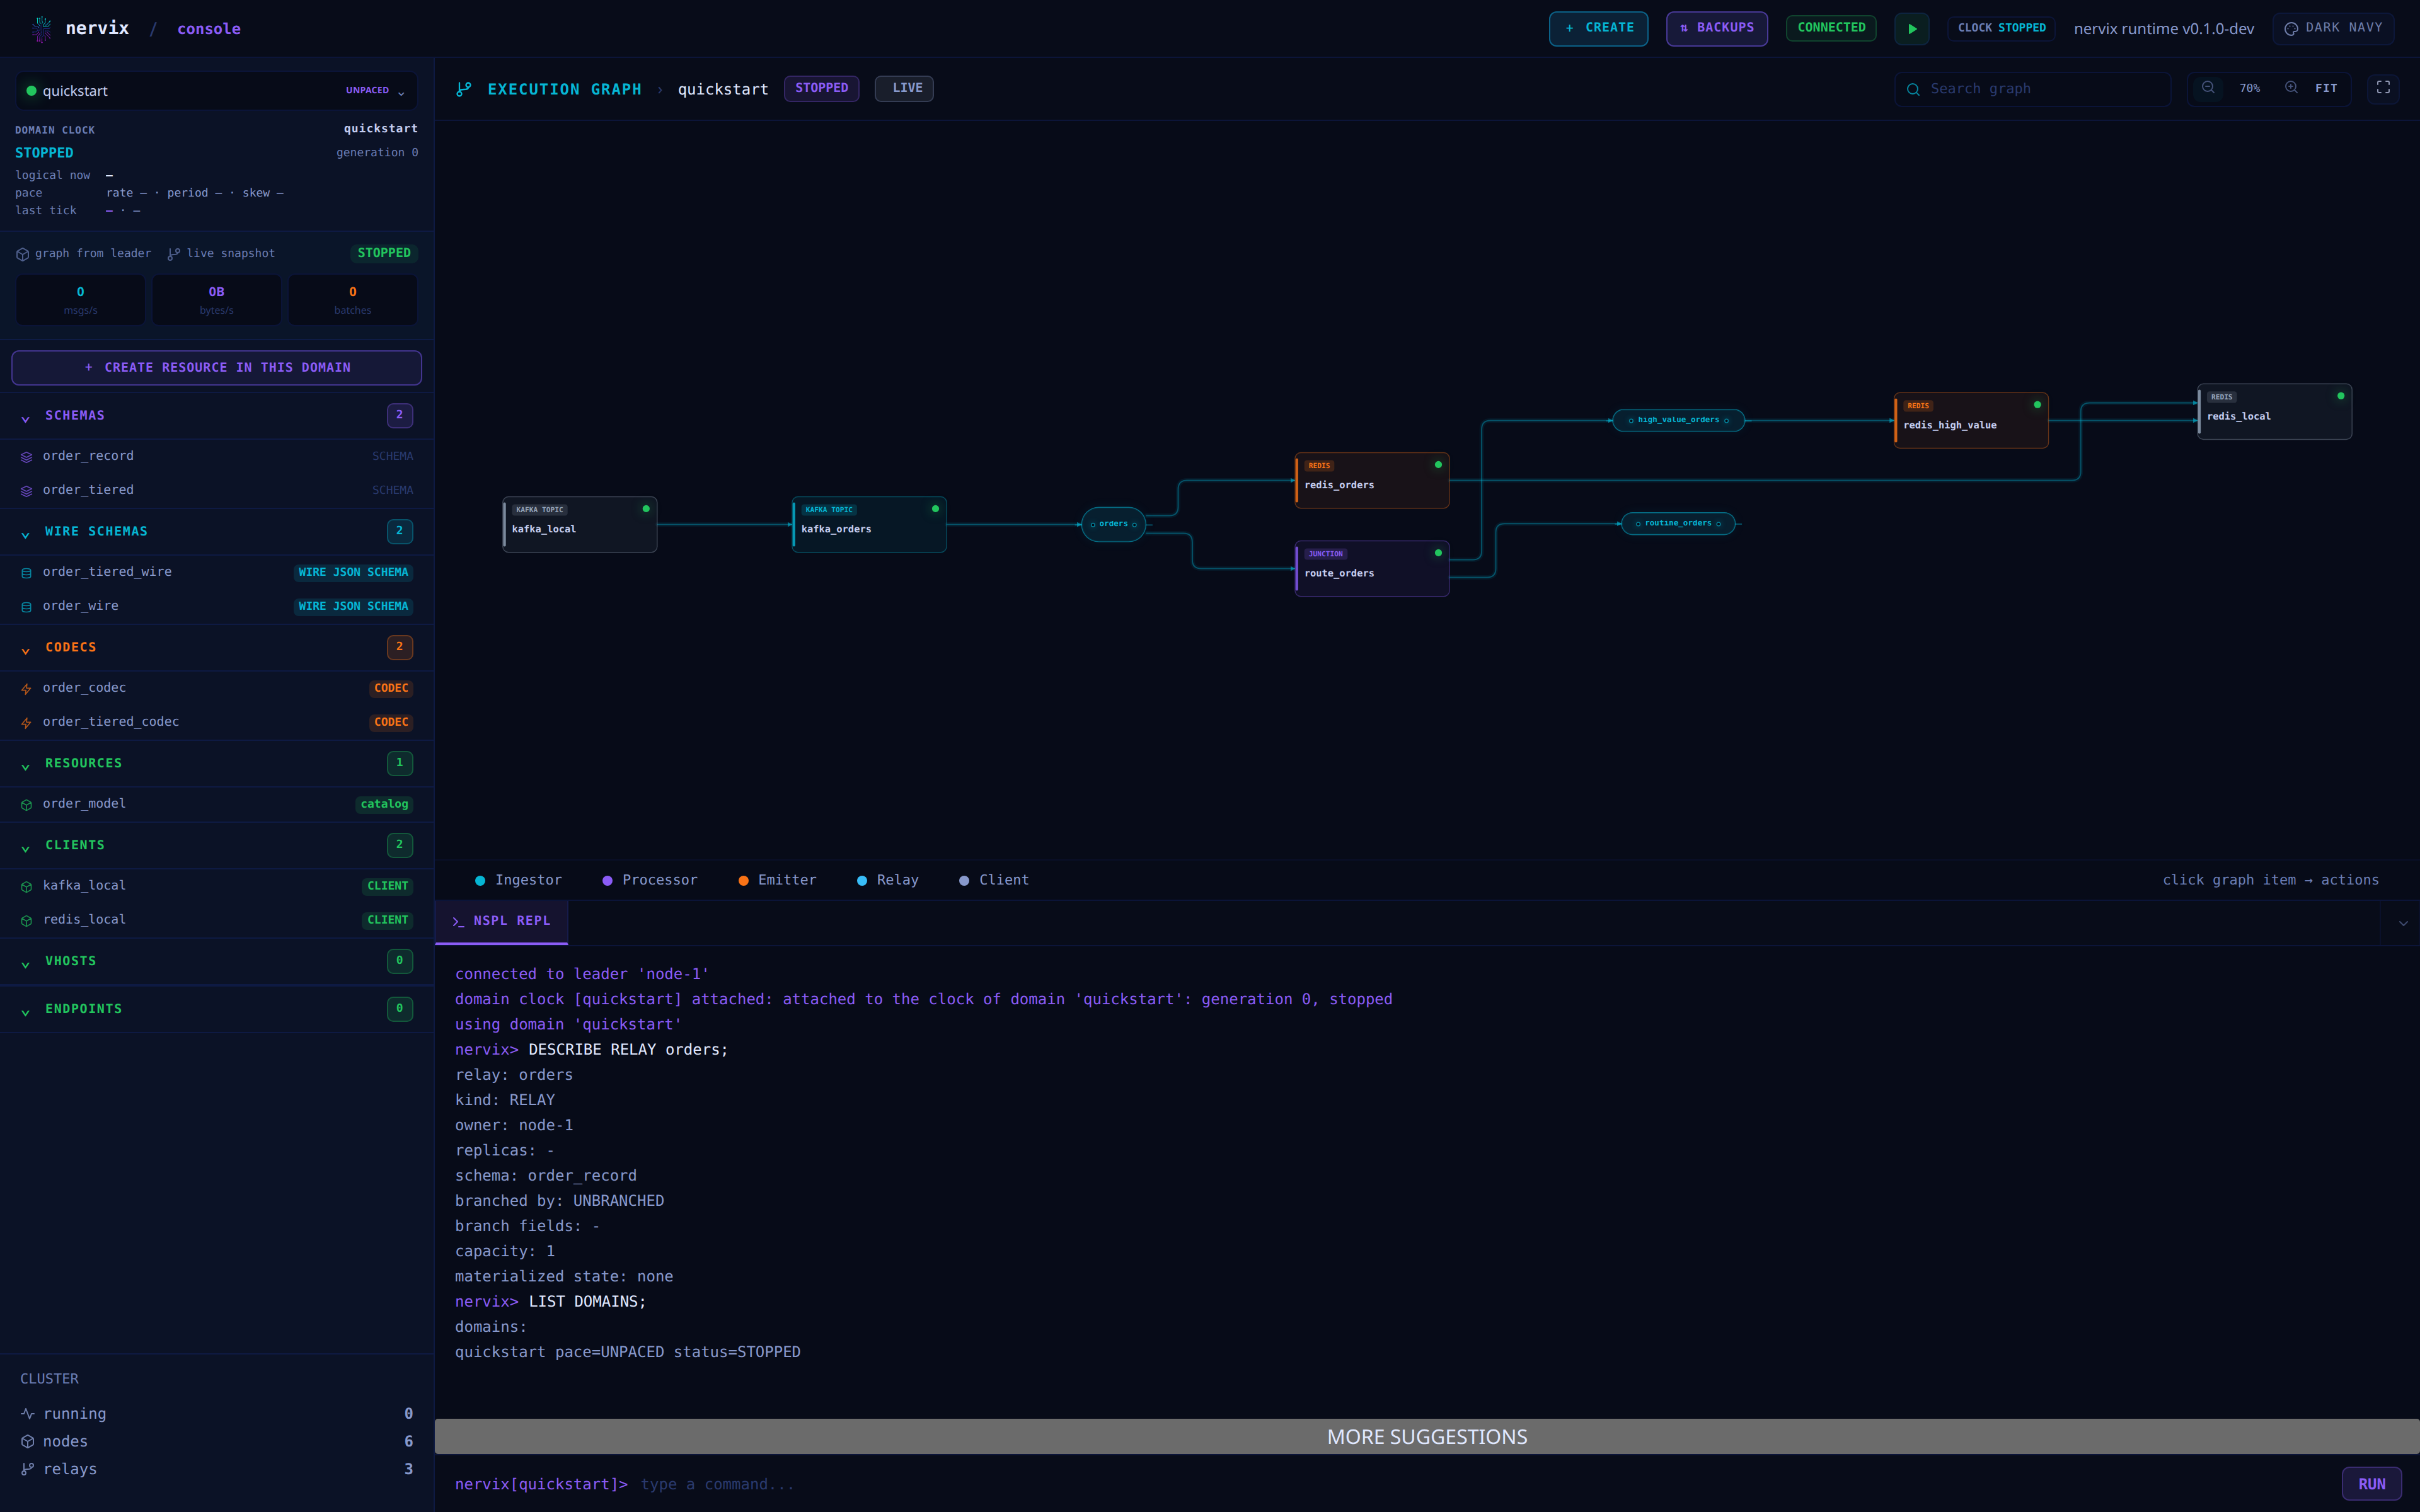Click the kafka_local client cube icon
The height and width of the screenshot is (1512, 2420).
pos(27,887)
